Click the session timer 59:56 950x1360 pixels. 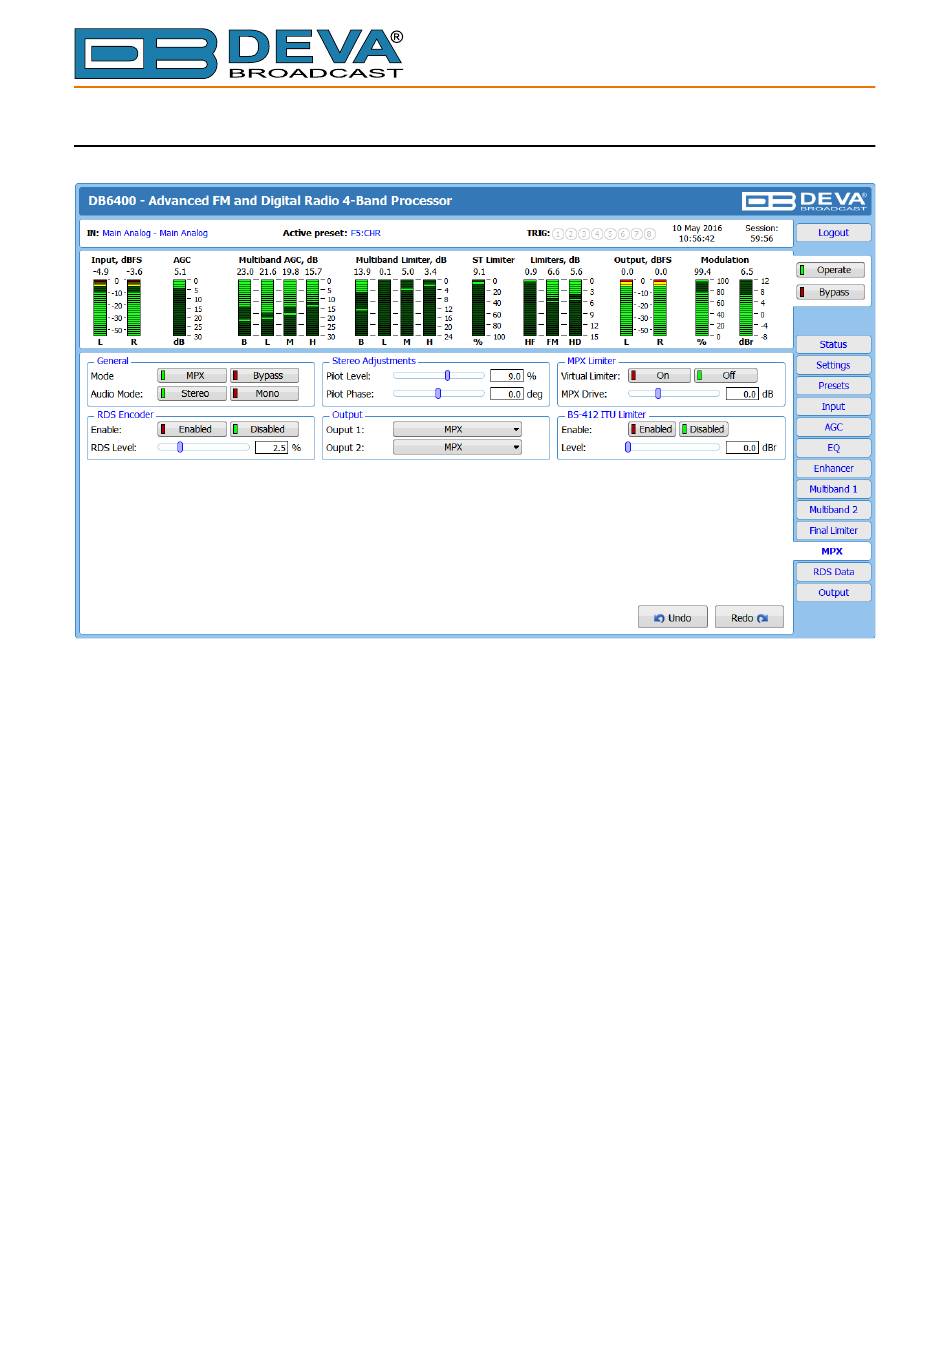tap(761, 239)
